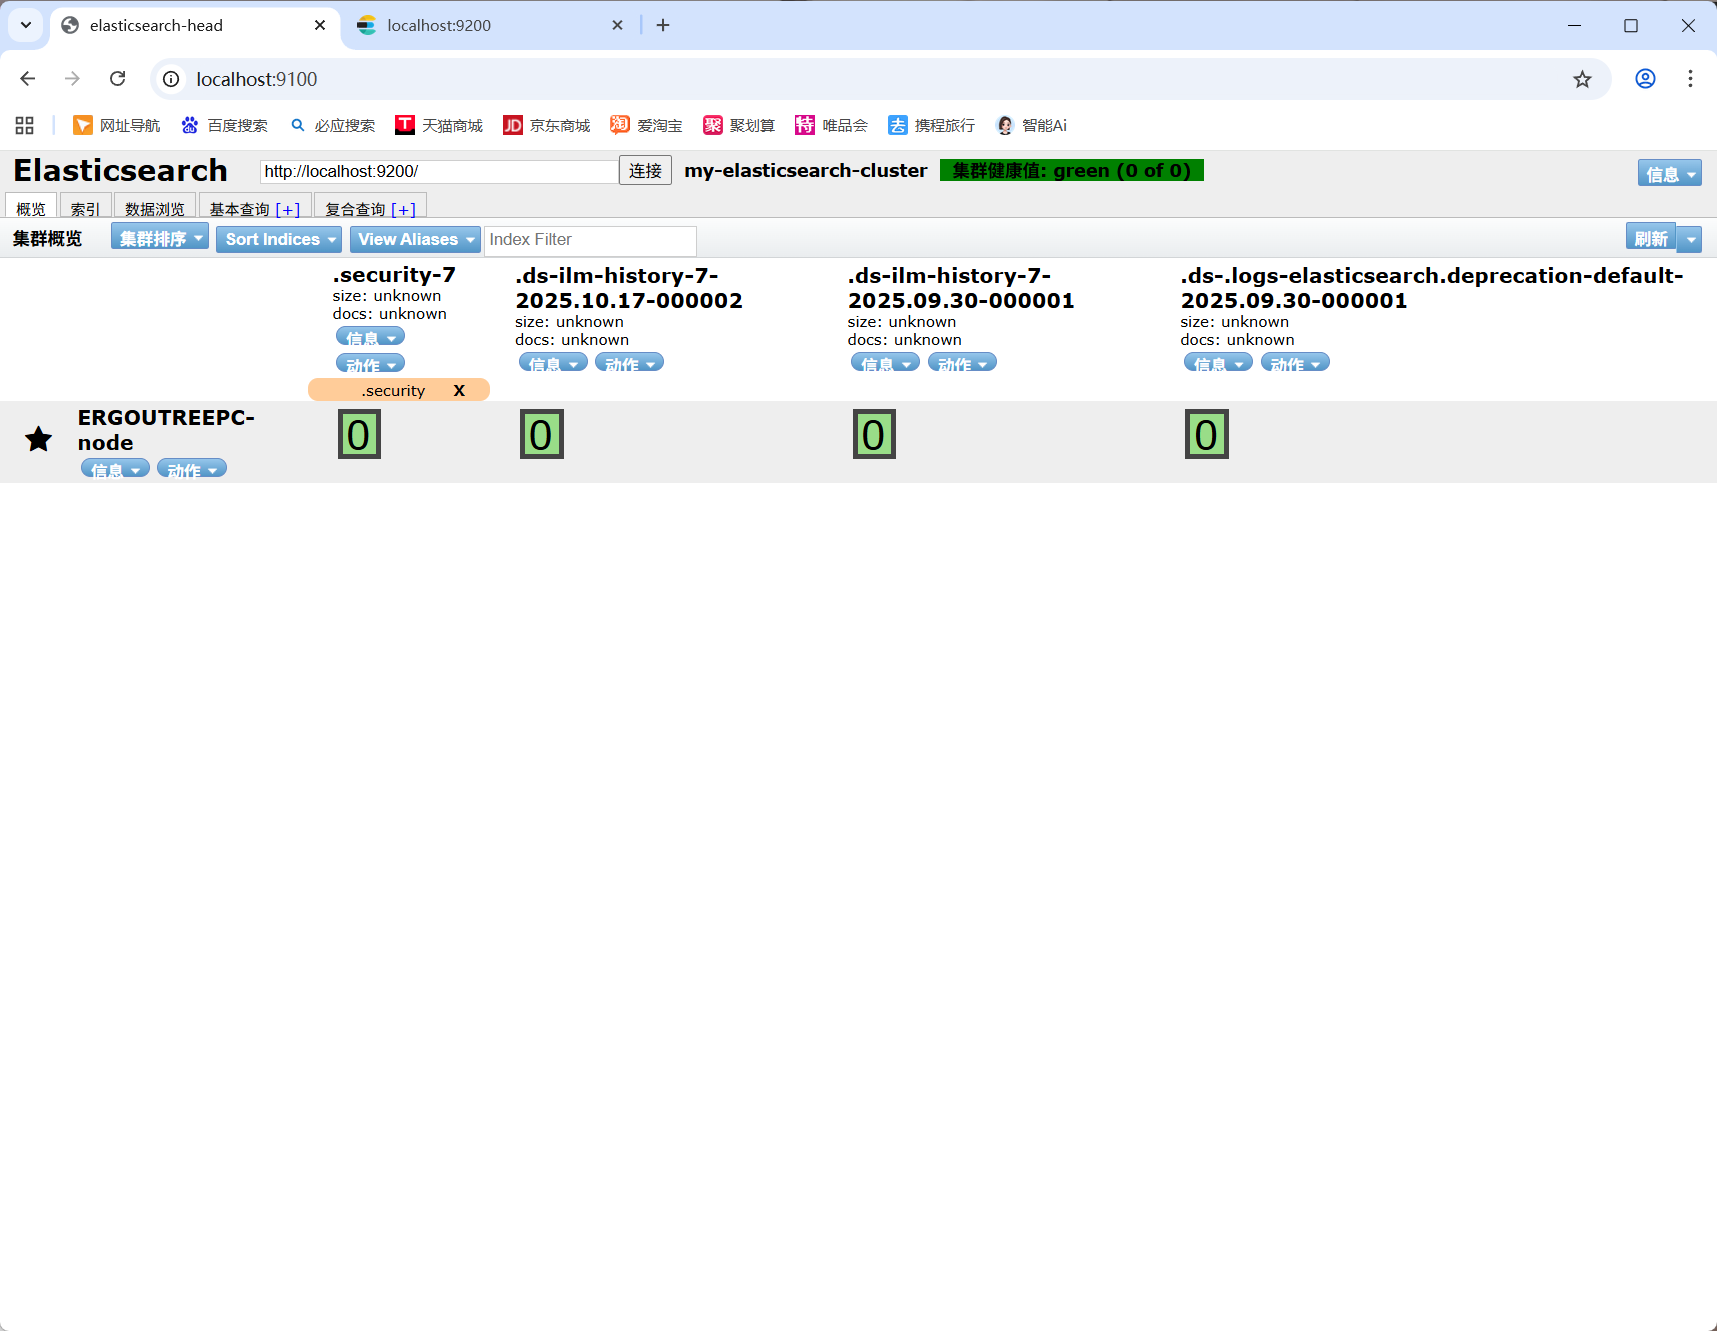1717x1331 pixels.
Task: Expand the 集群排序 dropdown
Action: (x=160, y=239)
